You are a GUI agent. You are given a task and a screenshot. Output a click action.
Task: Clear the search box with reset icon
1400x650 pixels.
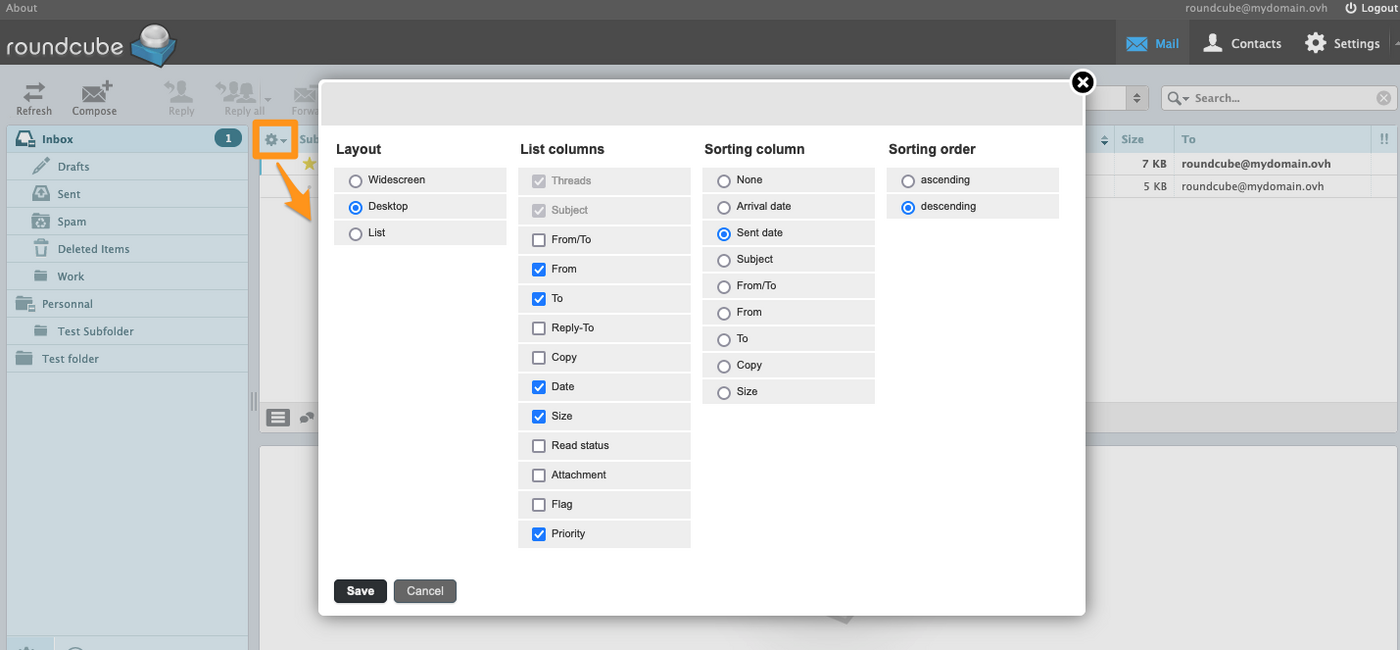pos(1383,98)
